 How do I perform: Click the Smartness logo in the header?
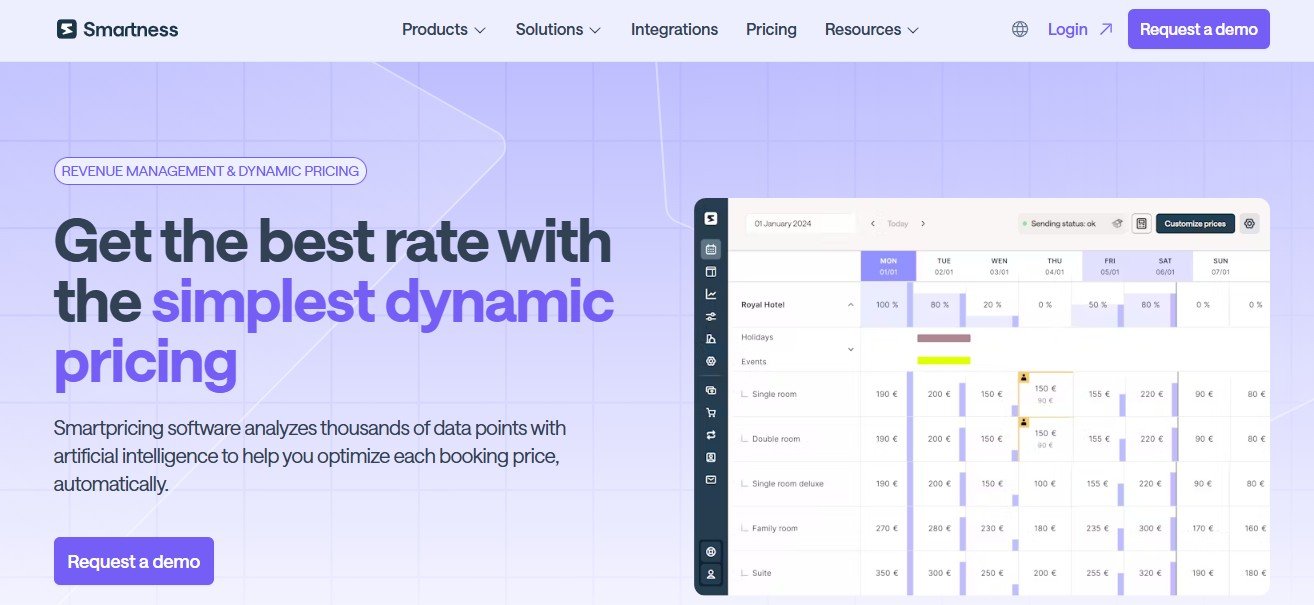117,29
